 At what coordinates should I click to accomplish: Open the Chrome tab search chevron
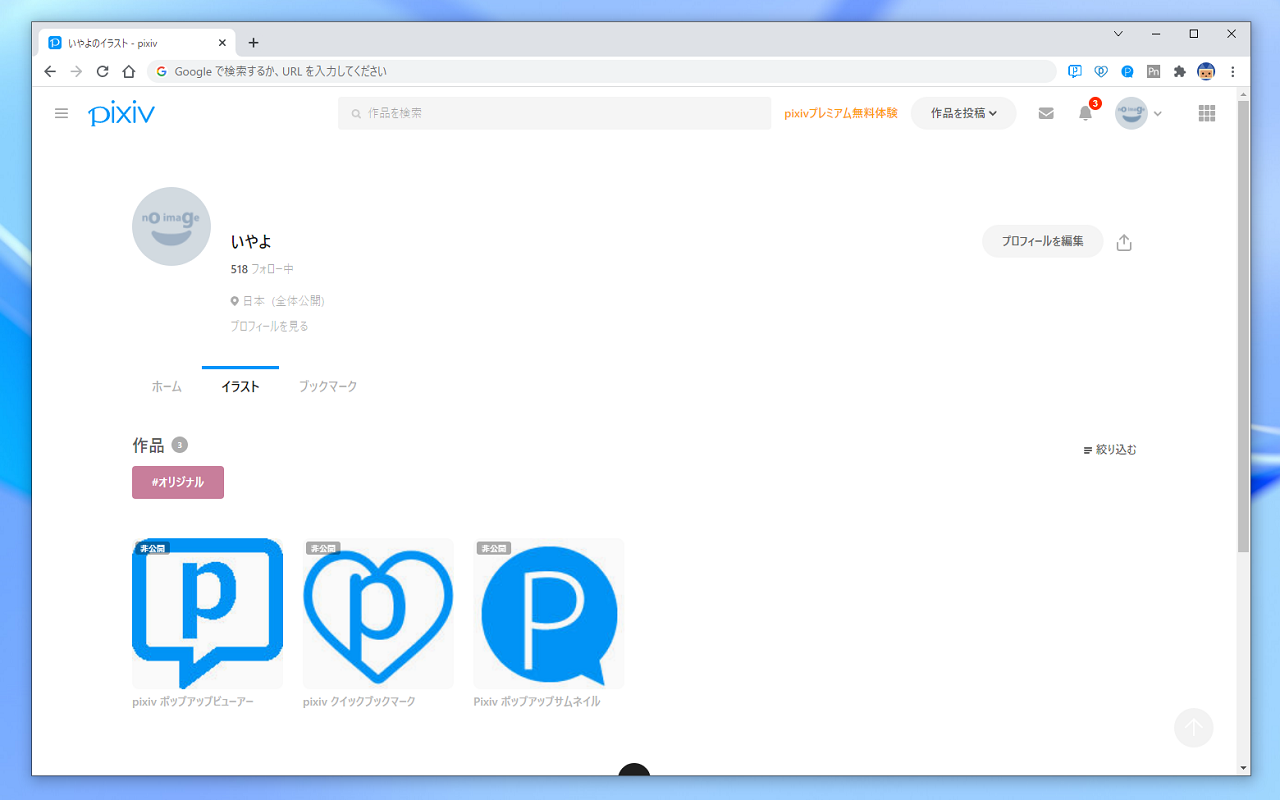click(1118, 34)
